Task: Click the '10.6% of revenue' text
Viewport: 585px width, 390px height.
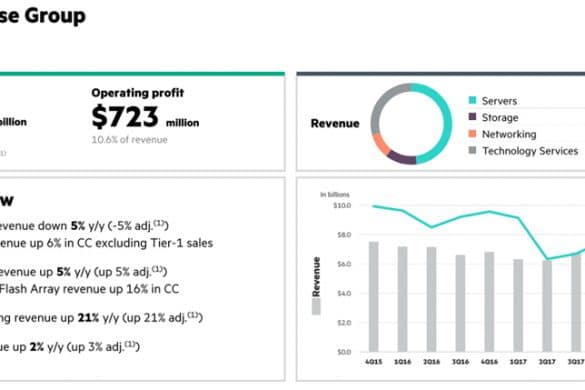Action: (x=129, y=140)
